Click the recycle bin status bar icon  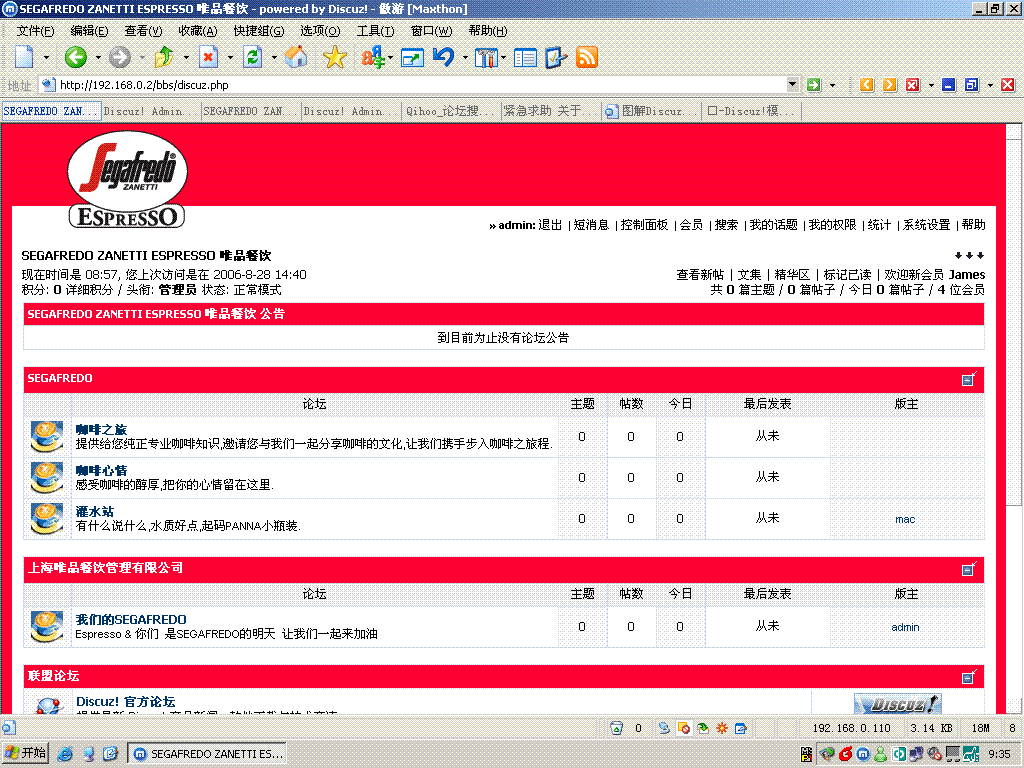coord(616,728)
